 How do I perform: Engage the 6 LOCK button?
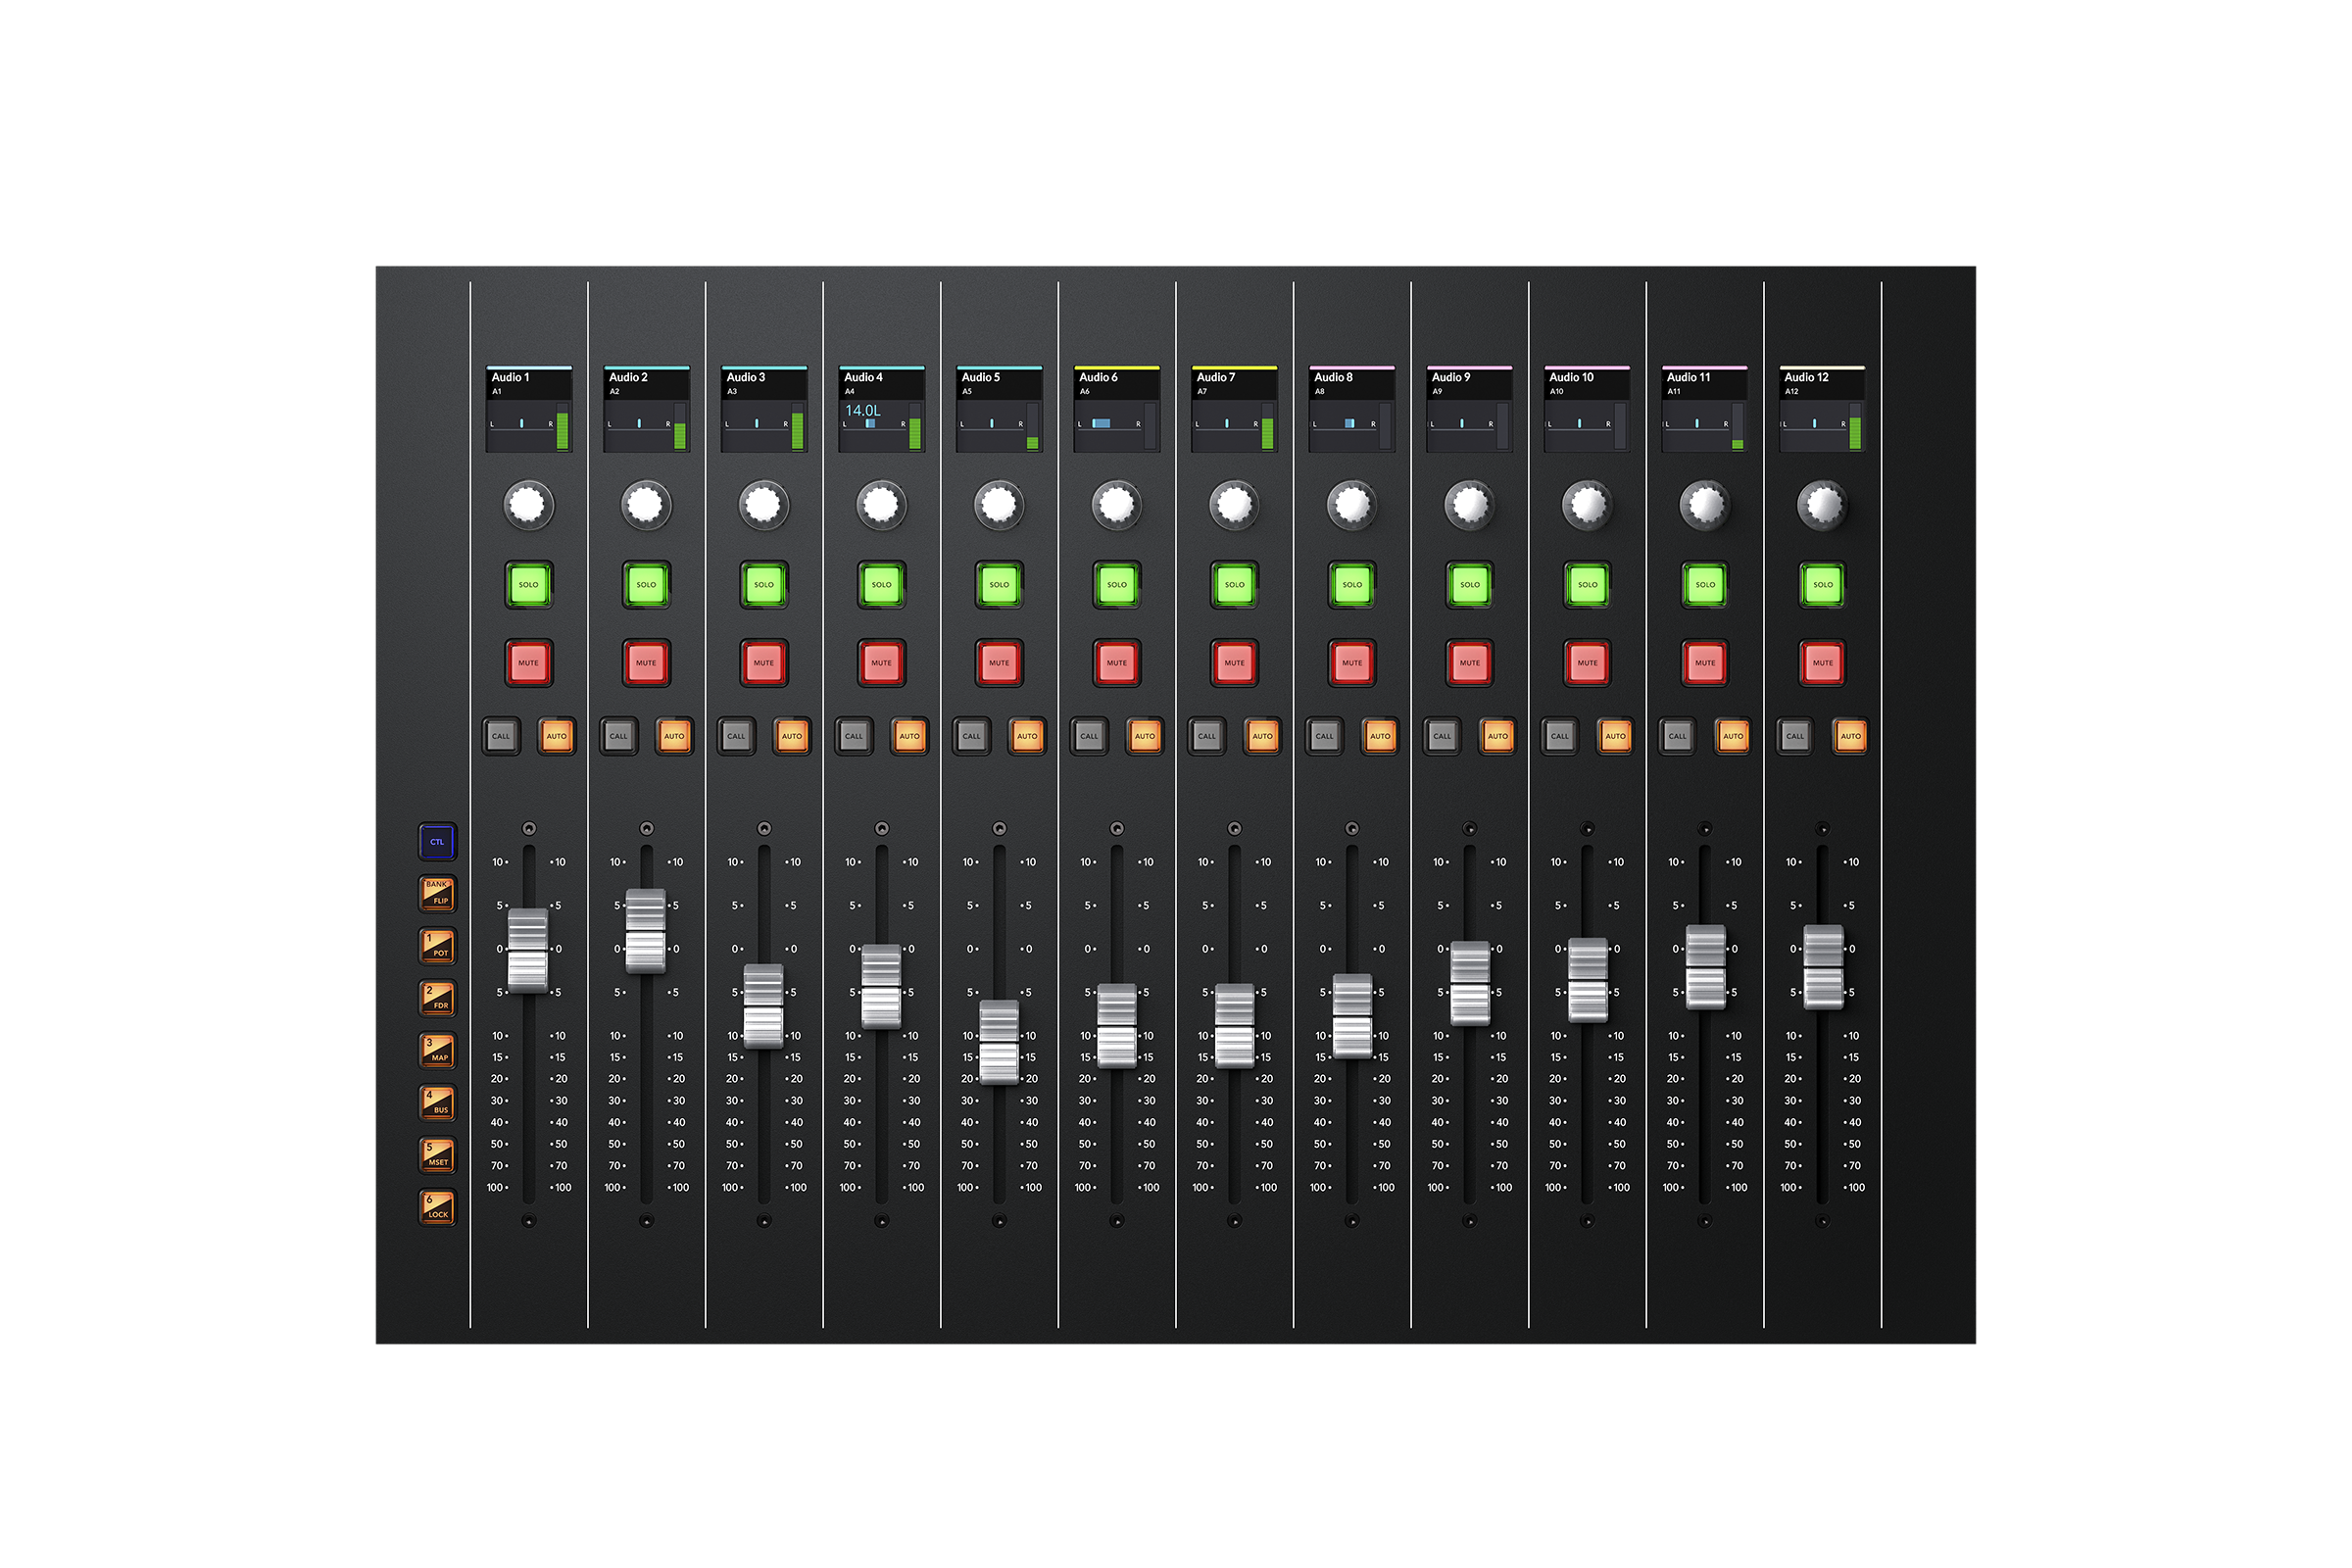438,1207
